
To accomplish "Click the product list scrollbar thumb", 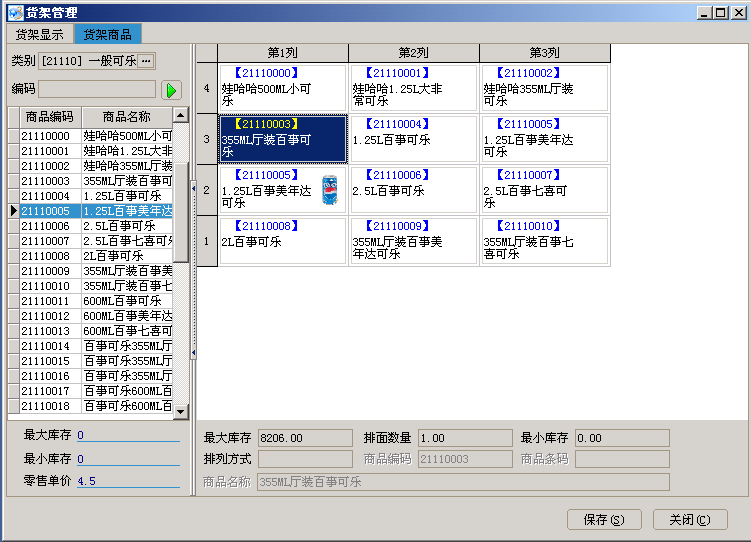I will click(181, 212).
